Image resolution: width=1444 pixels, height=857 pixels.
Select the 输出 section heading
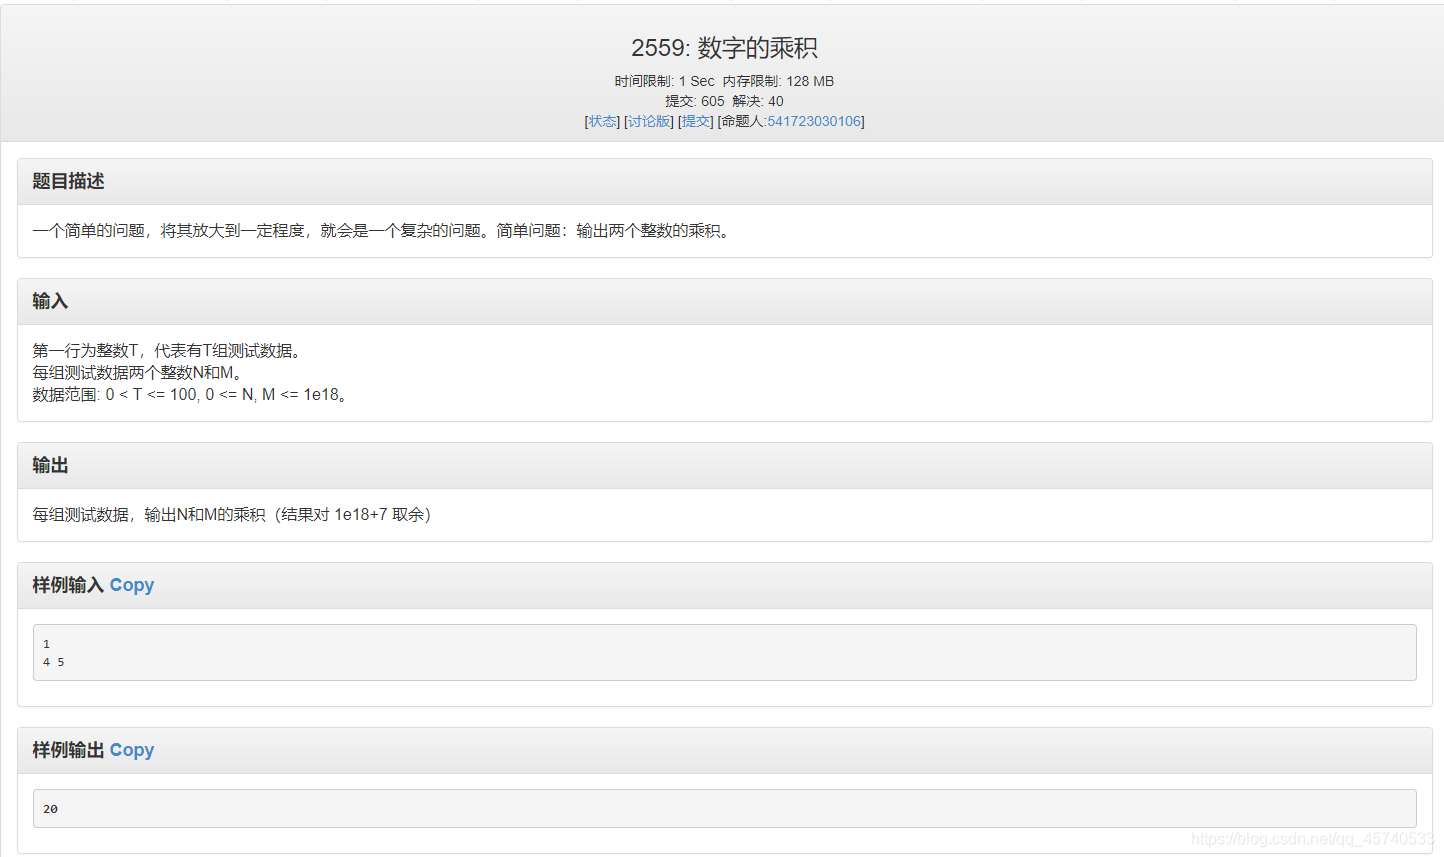click(x=50, y=465)
